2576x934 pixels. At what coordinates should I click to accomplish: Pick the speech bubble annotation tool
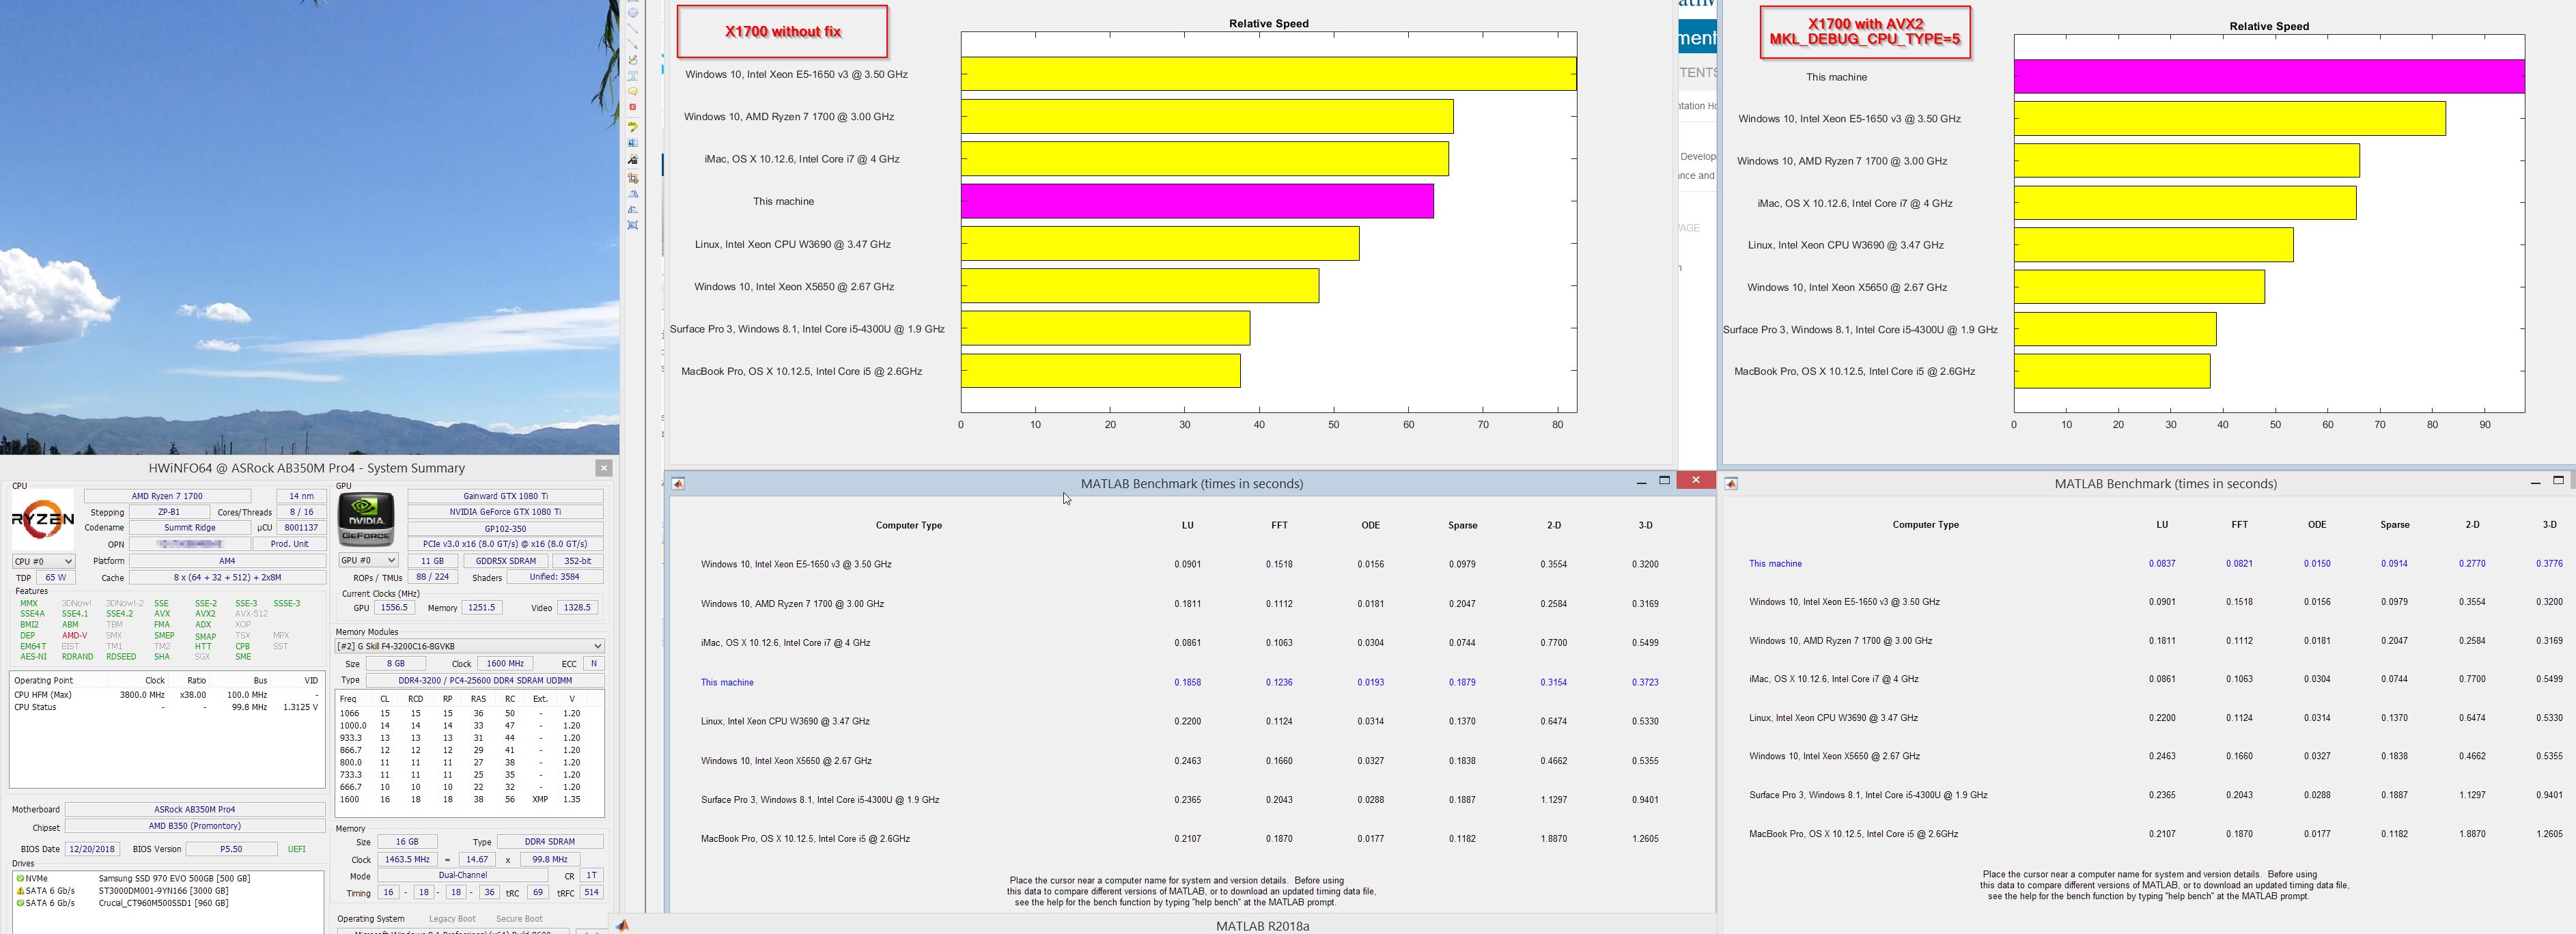tap(633, 91)
